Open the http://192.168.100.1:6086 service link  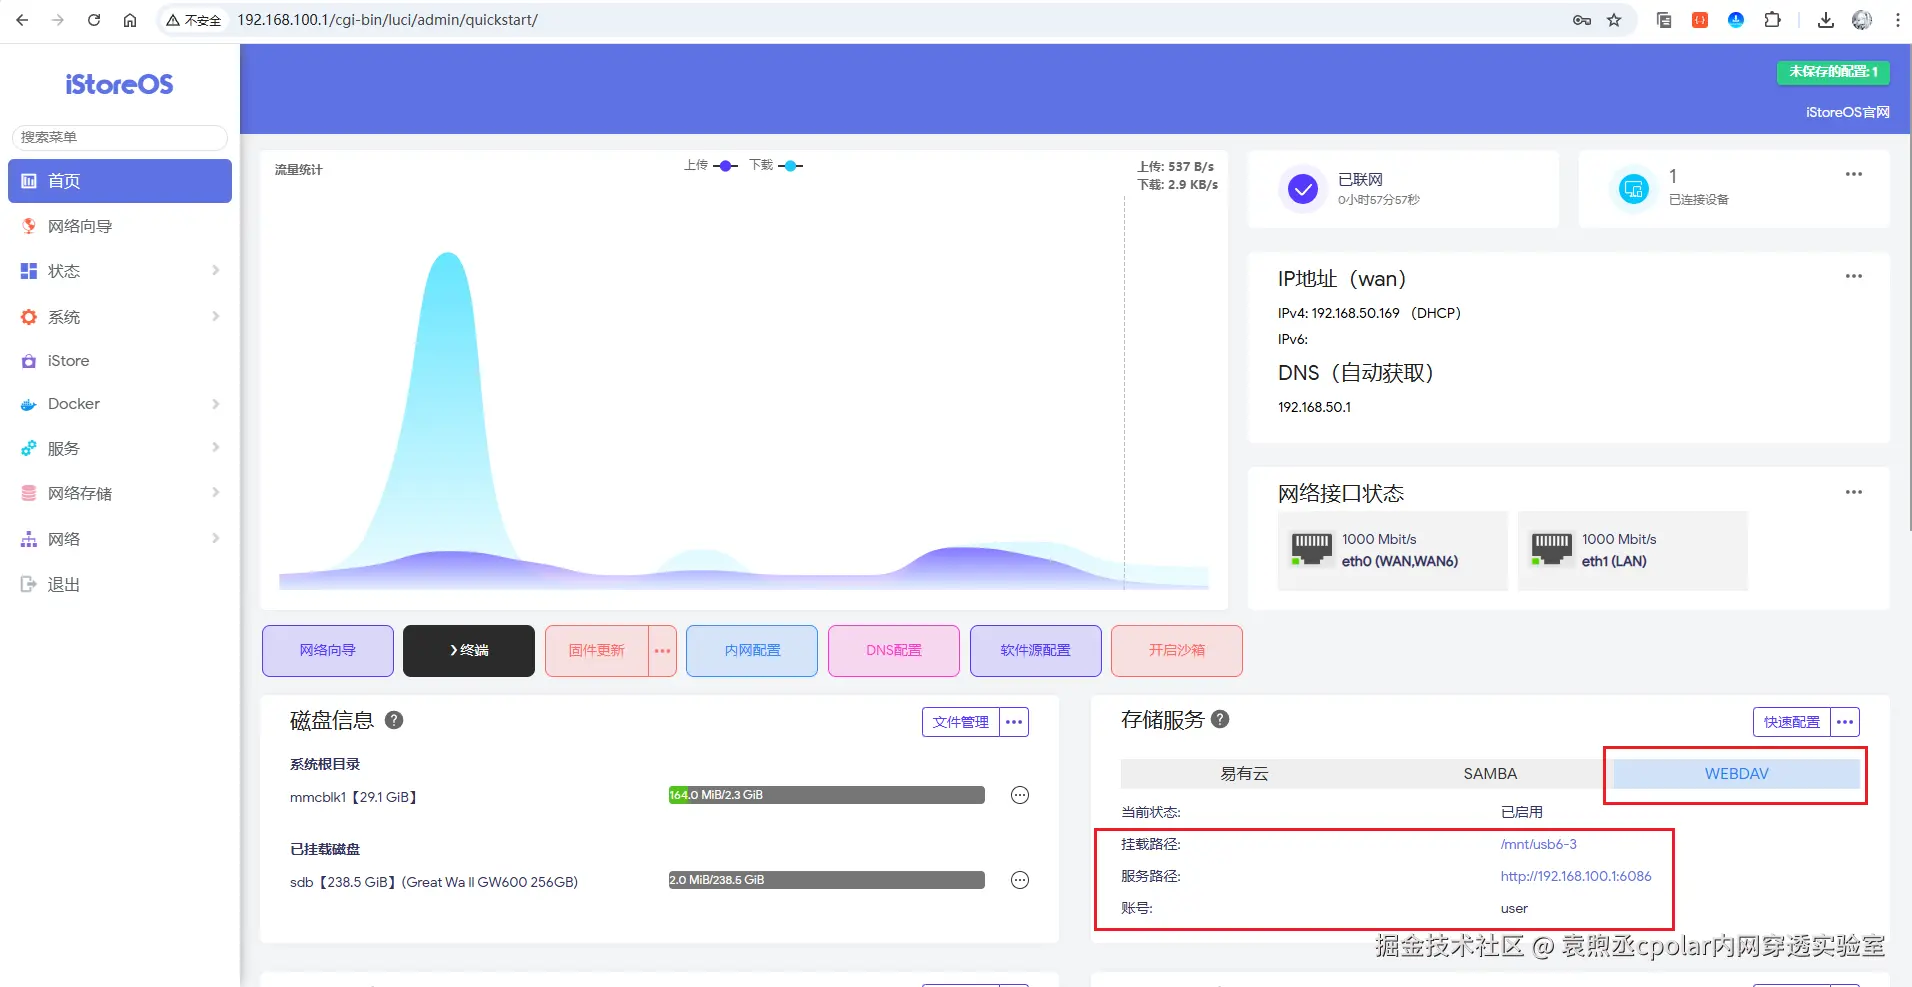[x=1576, y=876]
